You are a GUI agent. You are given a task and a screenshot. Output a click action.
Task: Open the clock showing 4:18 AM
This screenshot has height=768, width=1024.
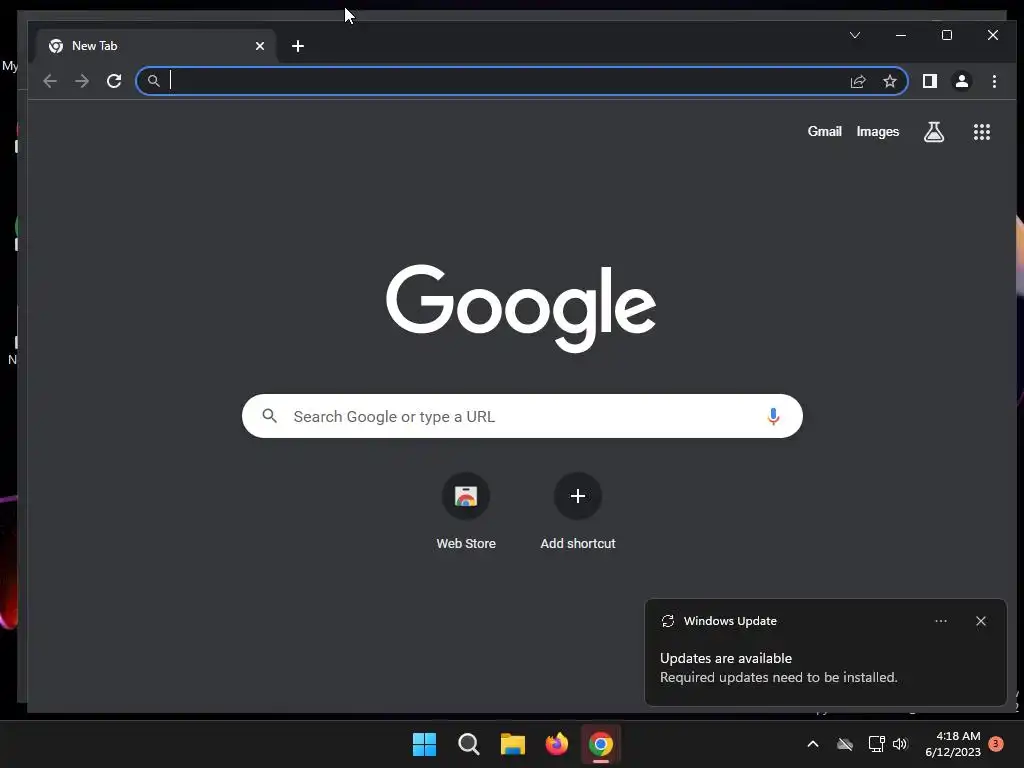[953, 744]
